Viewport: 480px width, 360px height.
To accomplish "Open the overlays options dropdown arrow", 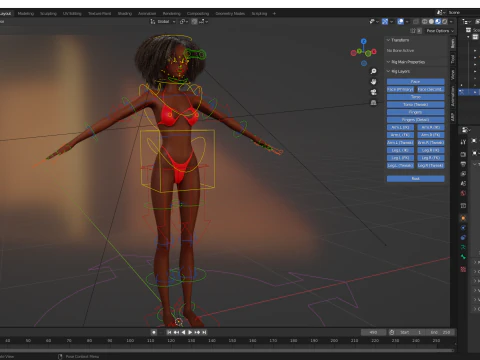I will [407, 22].
